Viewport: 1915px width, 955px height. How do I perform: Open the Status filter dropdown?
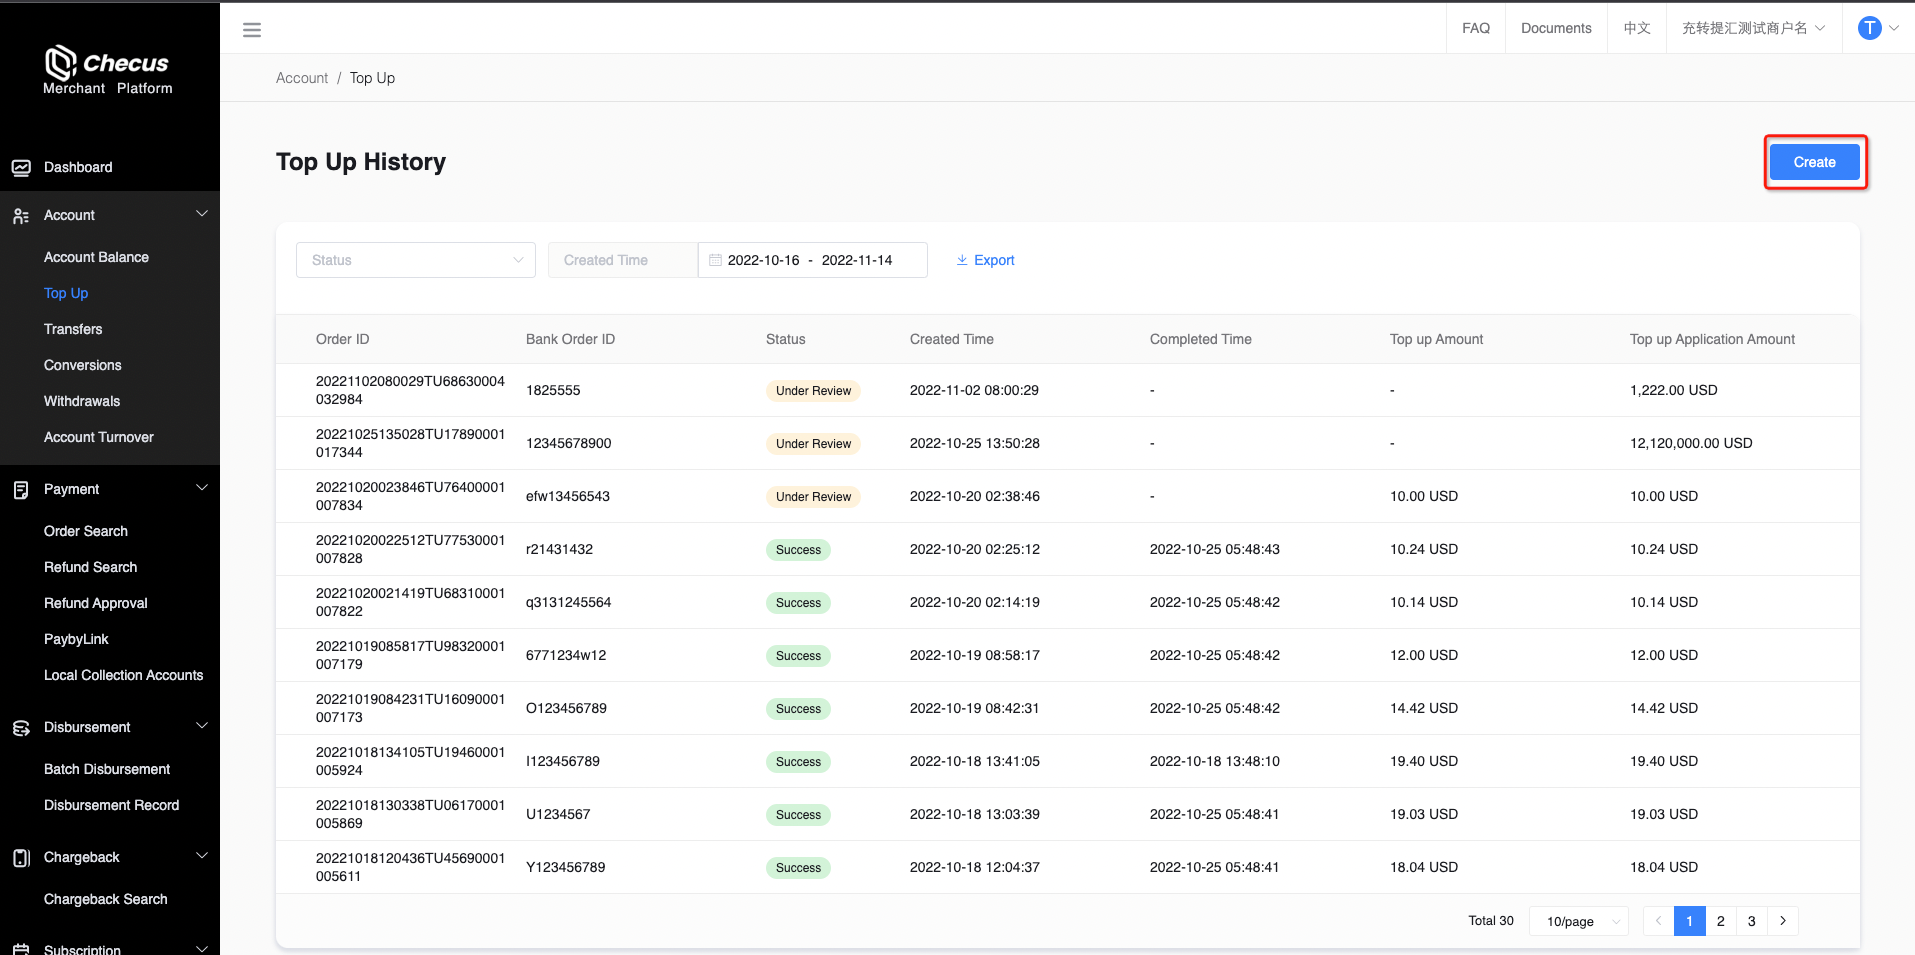[x=416, y=260]
